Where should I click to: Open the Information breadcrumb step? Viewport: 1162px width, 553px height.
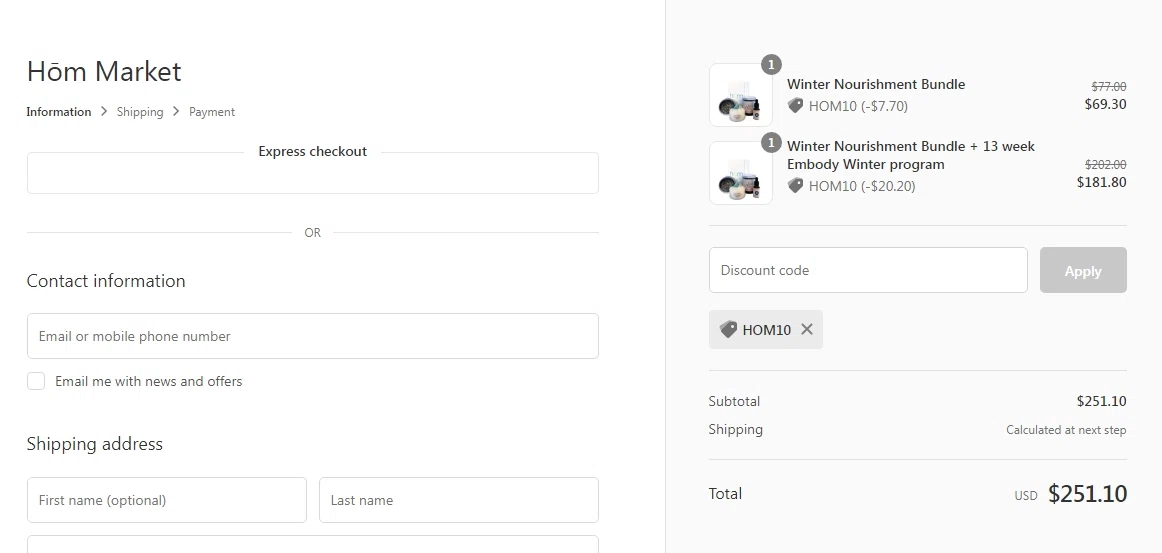coord(59,112)
